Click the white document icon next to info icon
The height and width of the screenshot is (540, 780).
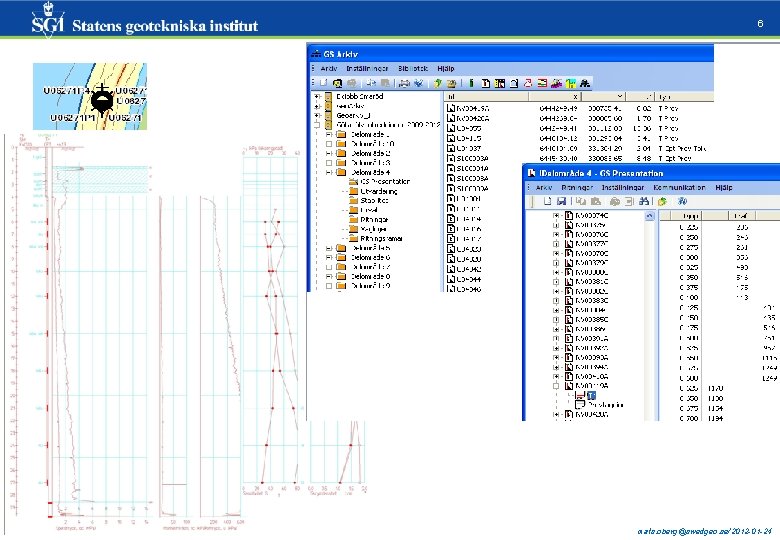486,83
